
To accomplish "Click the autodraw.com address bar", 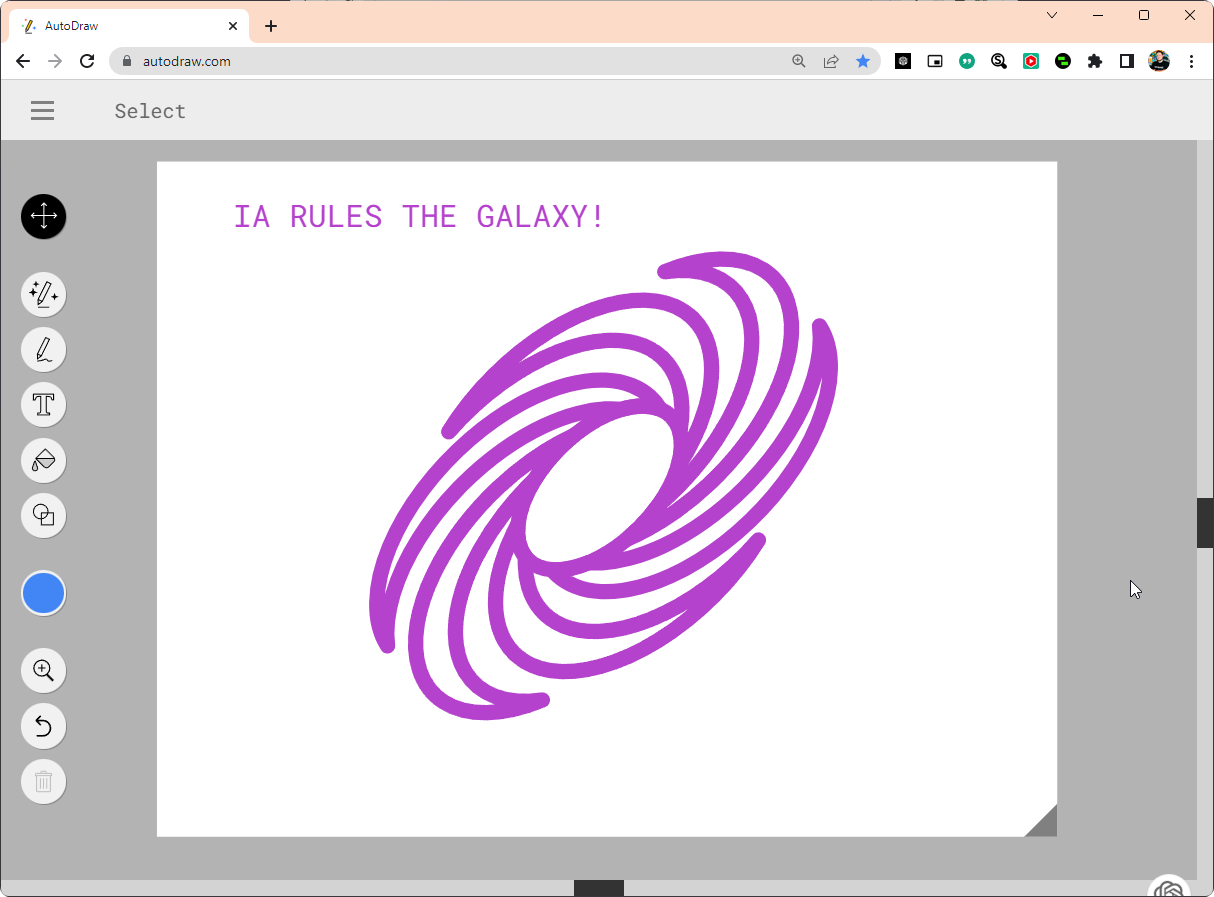I will tap(494, 61).
